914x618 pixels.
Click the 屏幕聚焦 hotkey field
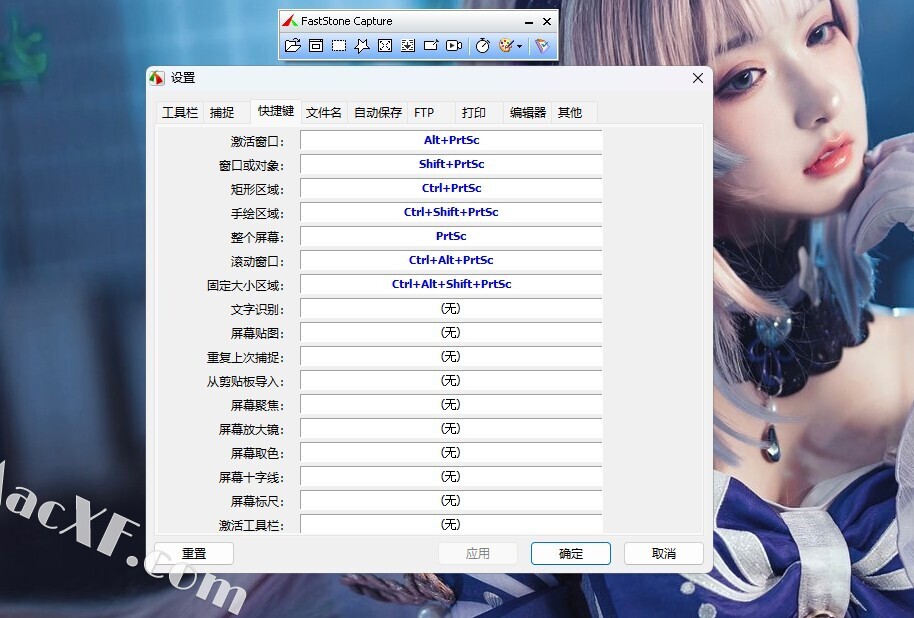pyautogui.click(x=451, y=405)
